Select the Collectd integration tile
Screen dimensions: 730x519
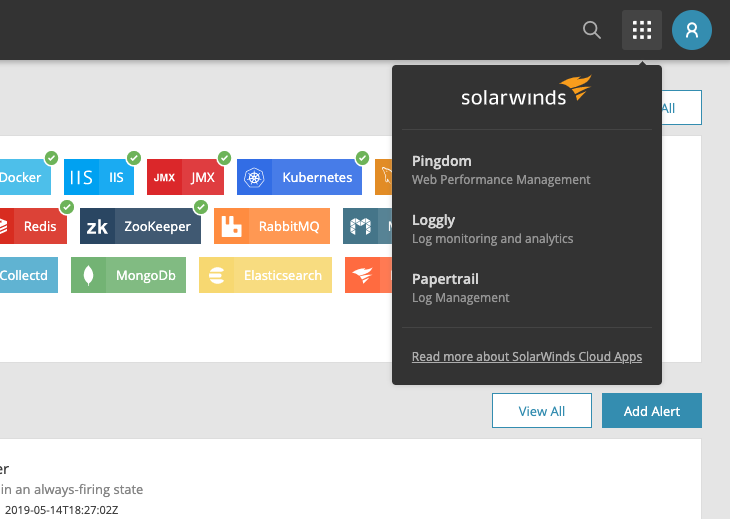pyautogui.click(x=29, y=275)
